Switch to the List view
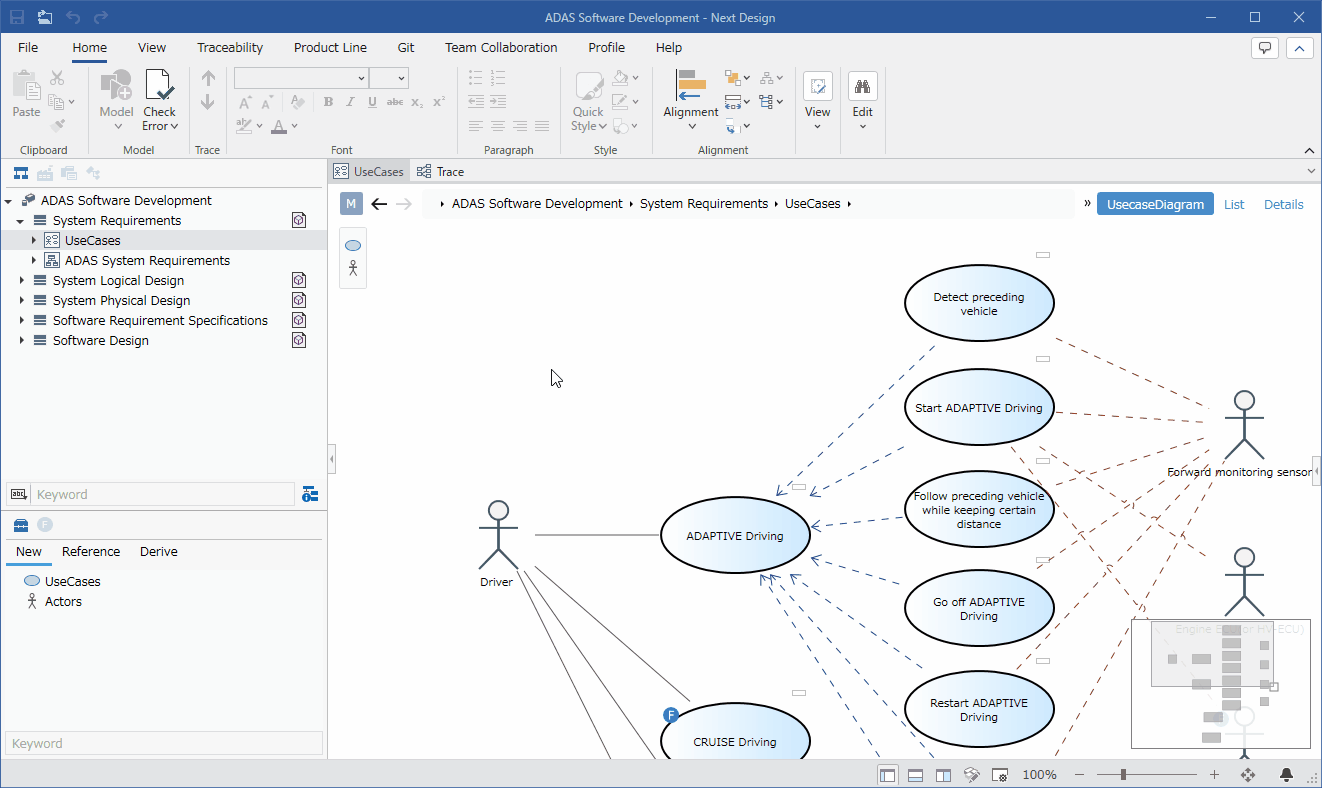The width and height of the screenshot is (1322, 788). (x=1234, y=204)
